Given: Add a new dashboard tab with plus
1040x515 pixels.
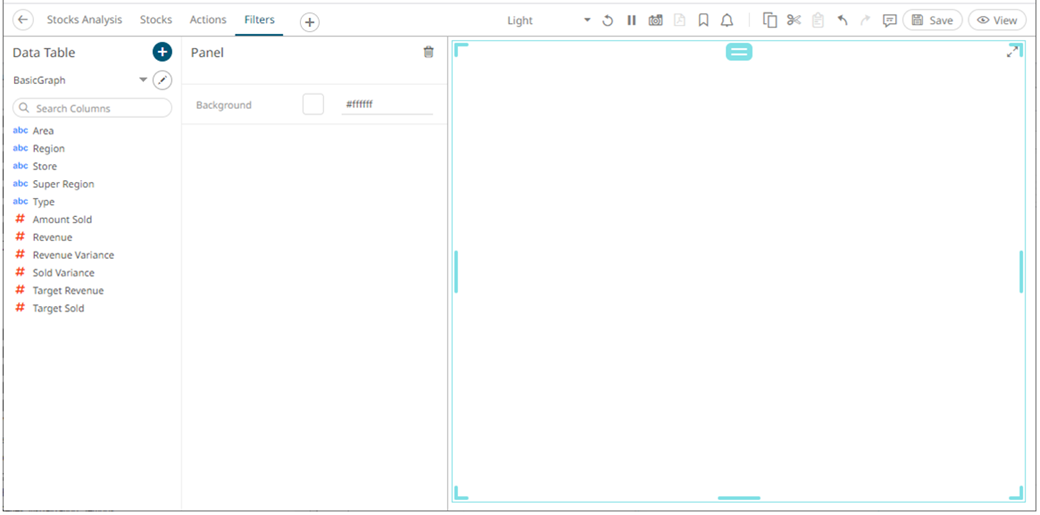Looking at the screenshot, I should [x=310, y=21].
